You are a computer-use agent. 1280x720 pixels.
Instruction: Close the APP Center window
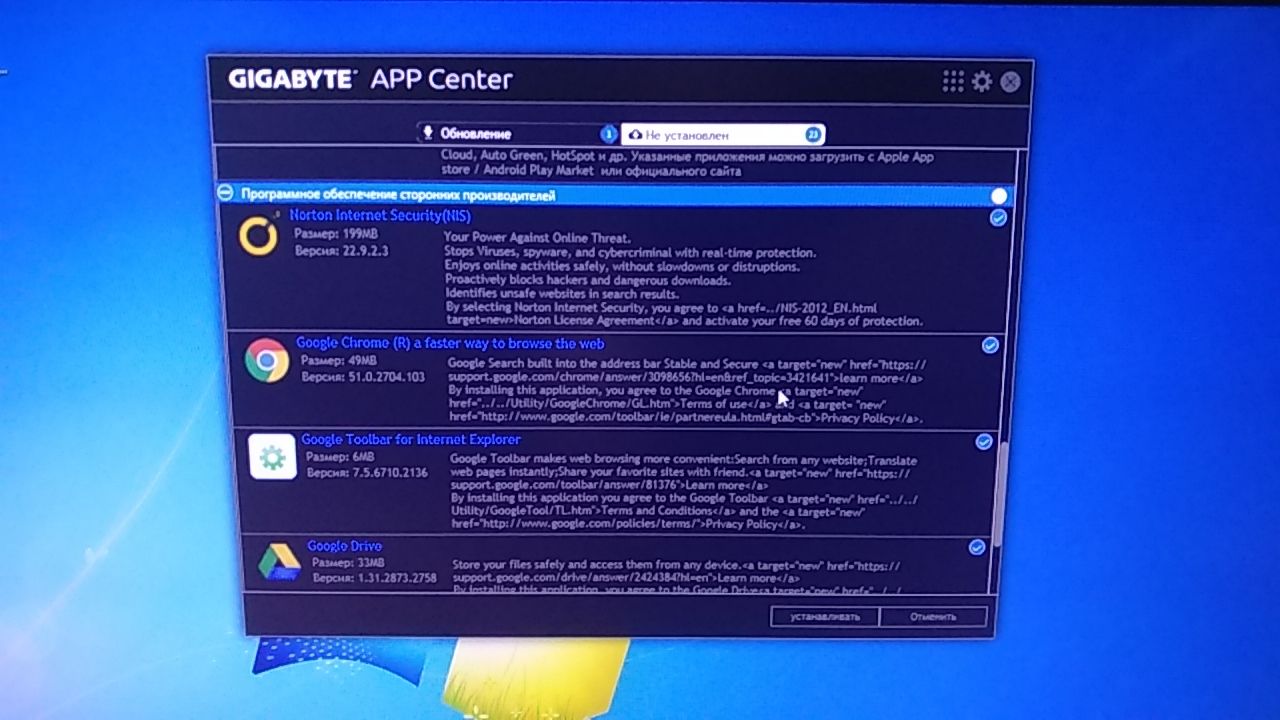point(1010,82)
